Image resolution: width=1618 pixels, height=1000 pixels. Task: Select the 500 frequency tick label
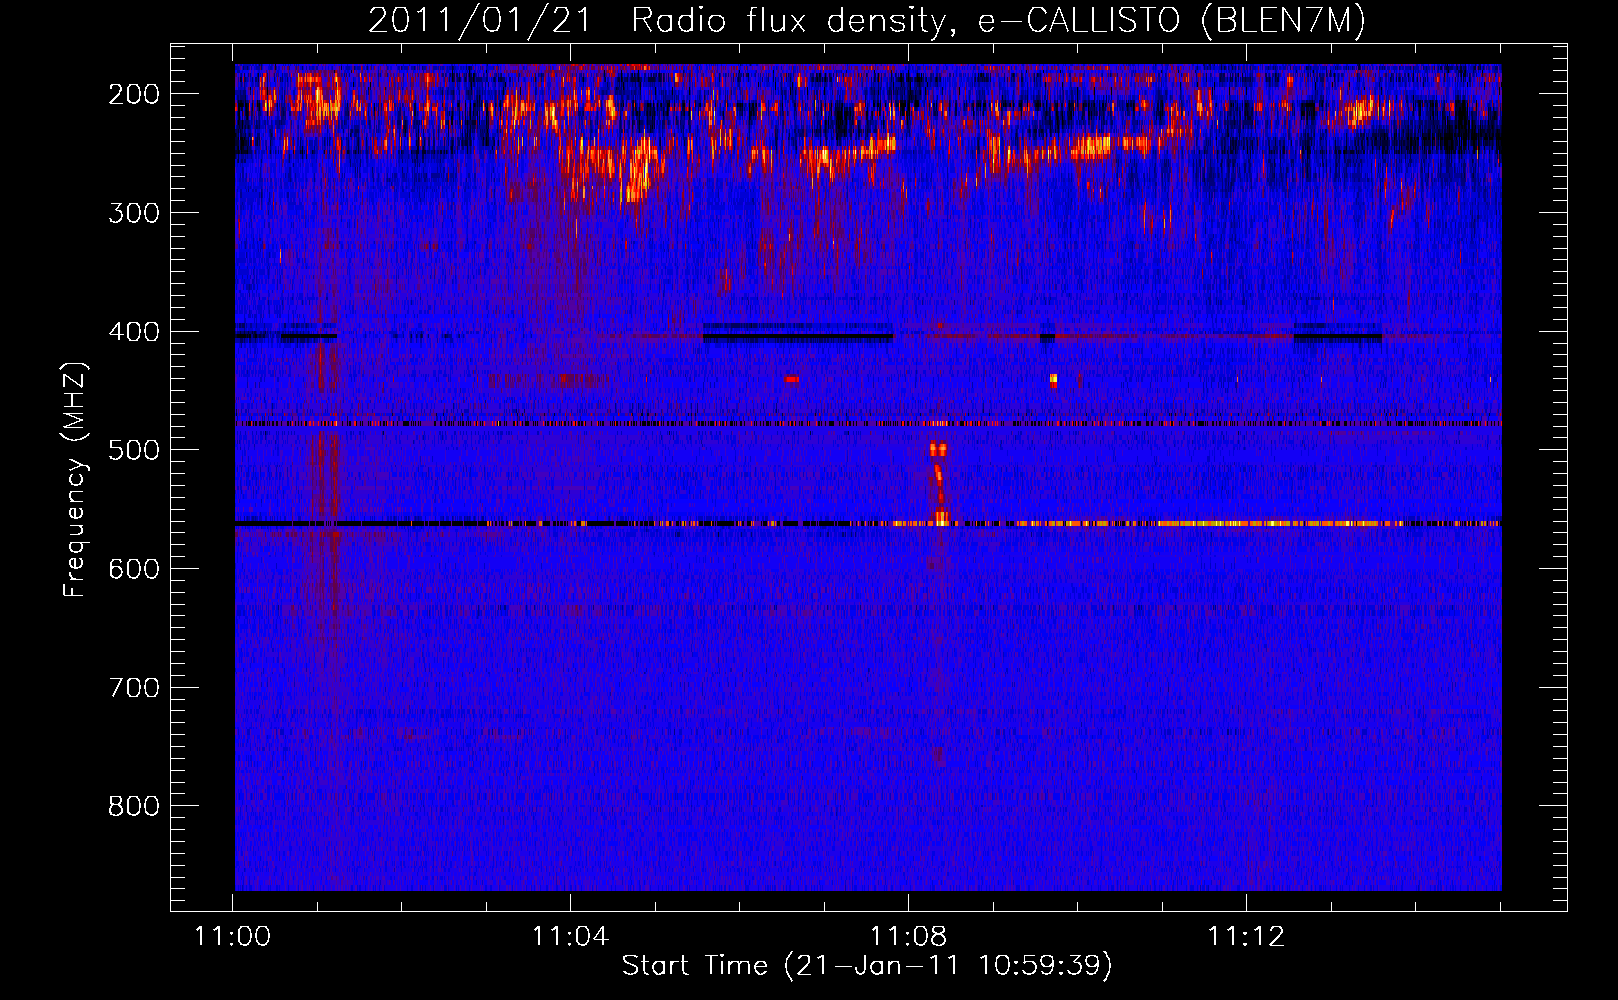[134, 450]
